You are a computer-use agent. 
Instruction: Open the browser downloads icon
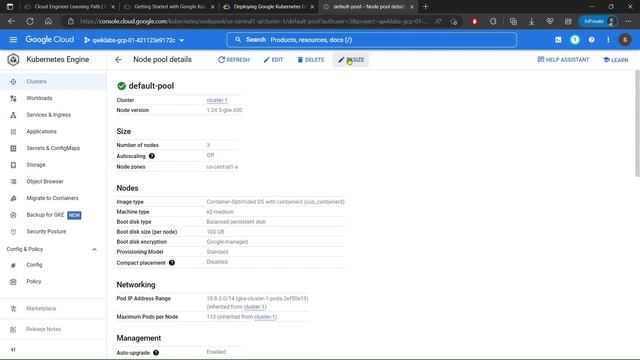[531, 21]
